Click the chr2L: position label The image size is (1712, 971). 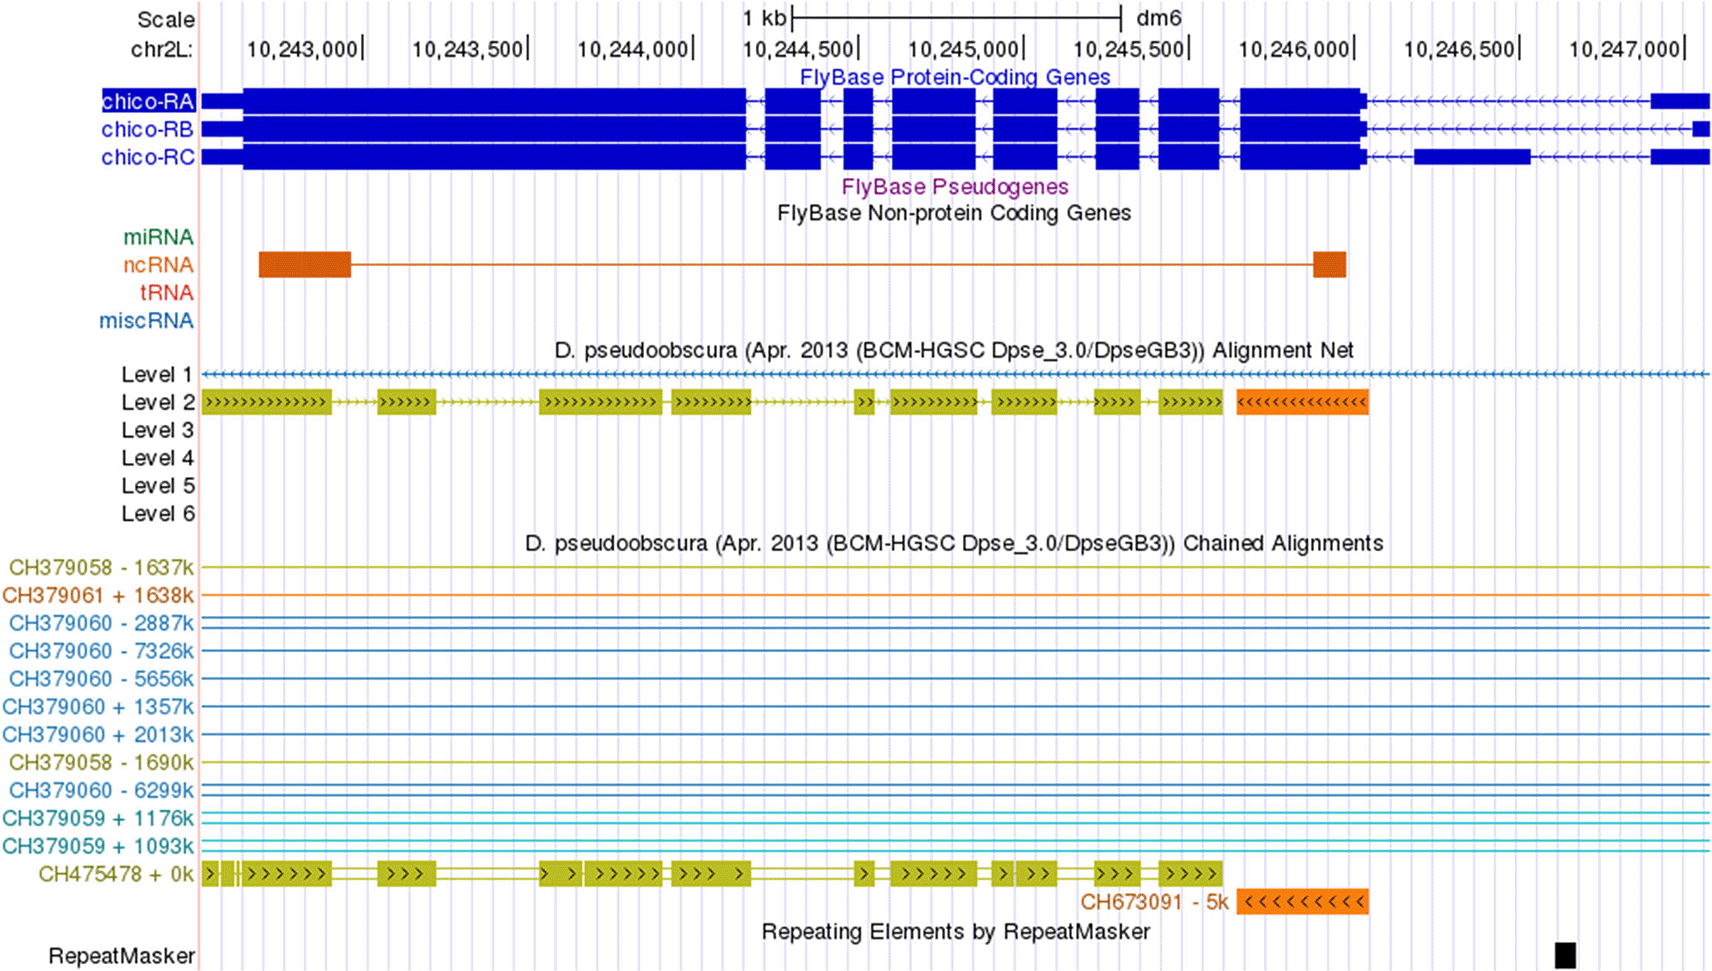click(x=162, y=49)
